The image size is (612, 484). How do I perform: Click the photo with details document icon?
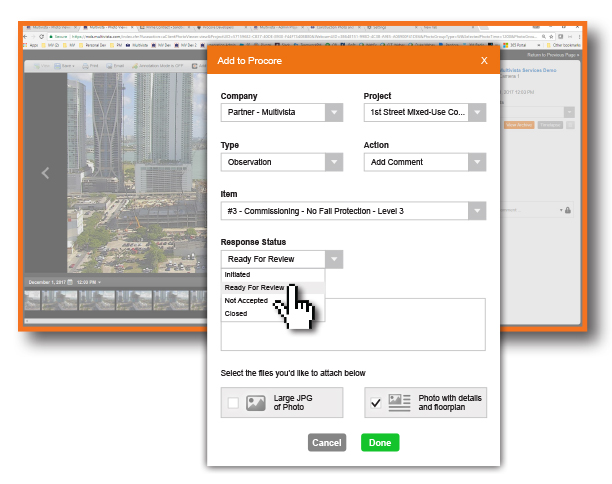[x=399, y=403]
